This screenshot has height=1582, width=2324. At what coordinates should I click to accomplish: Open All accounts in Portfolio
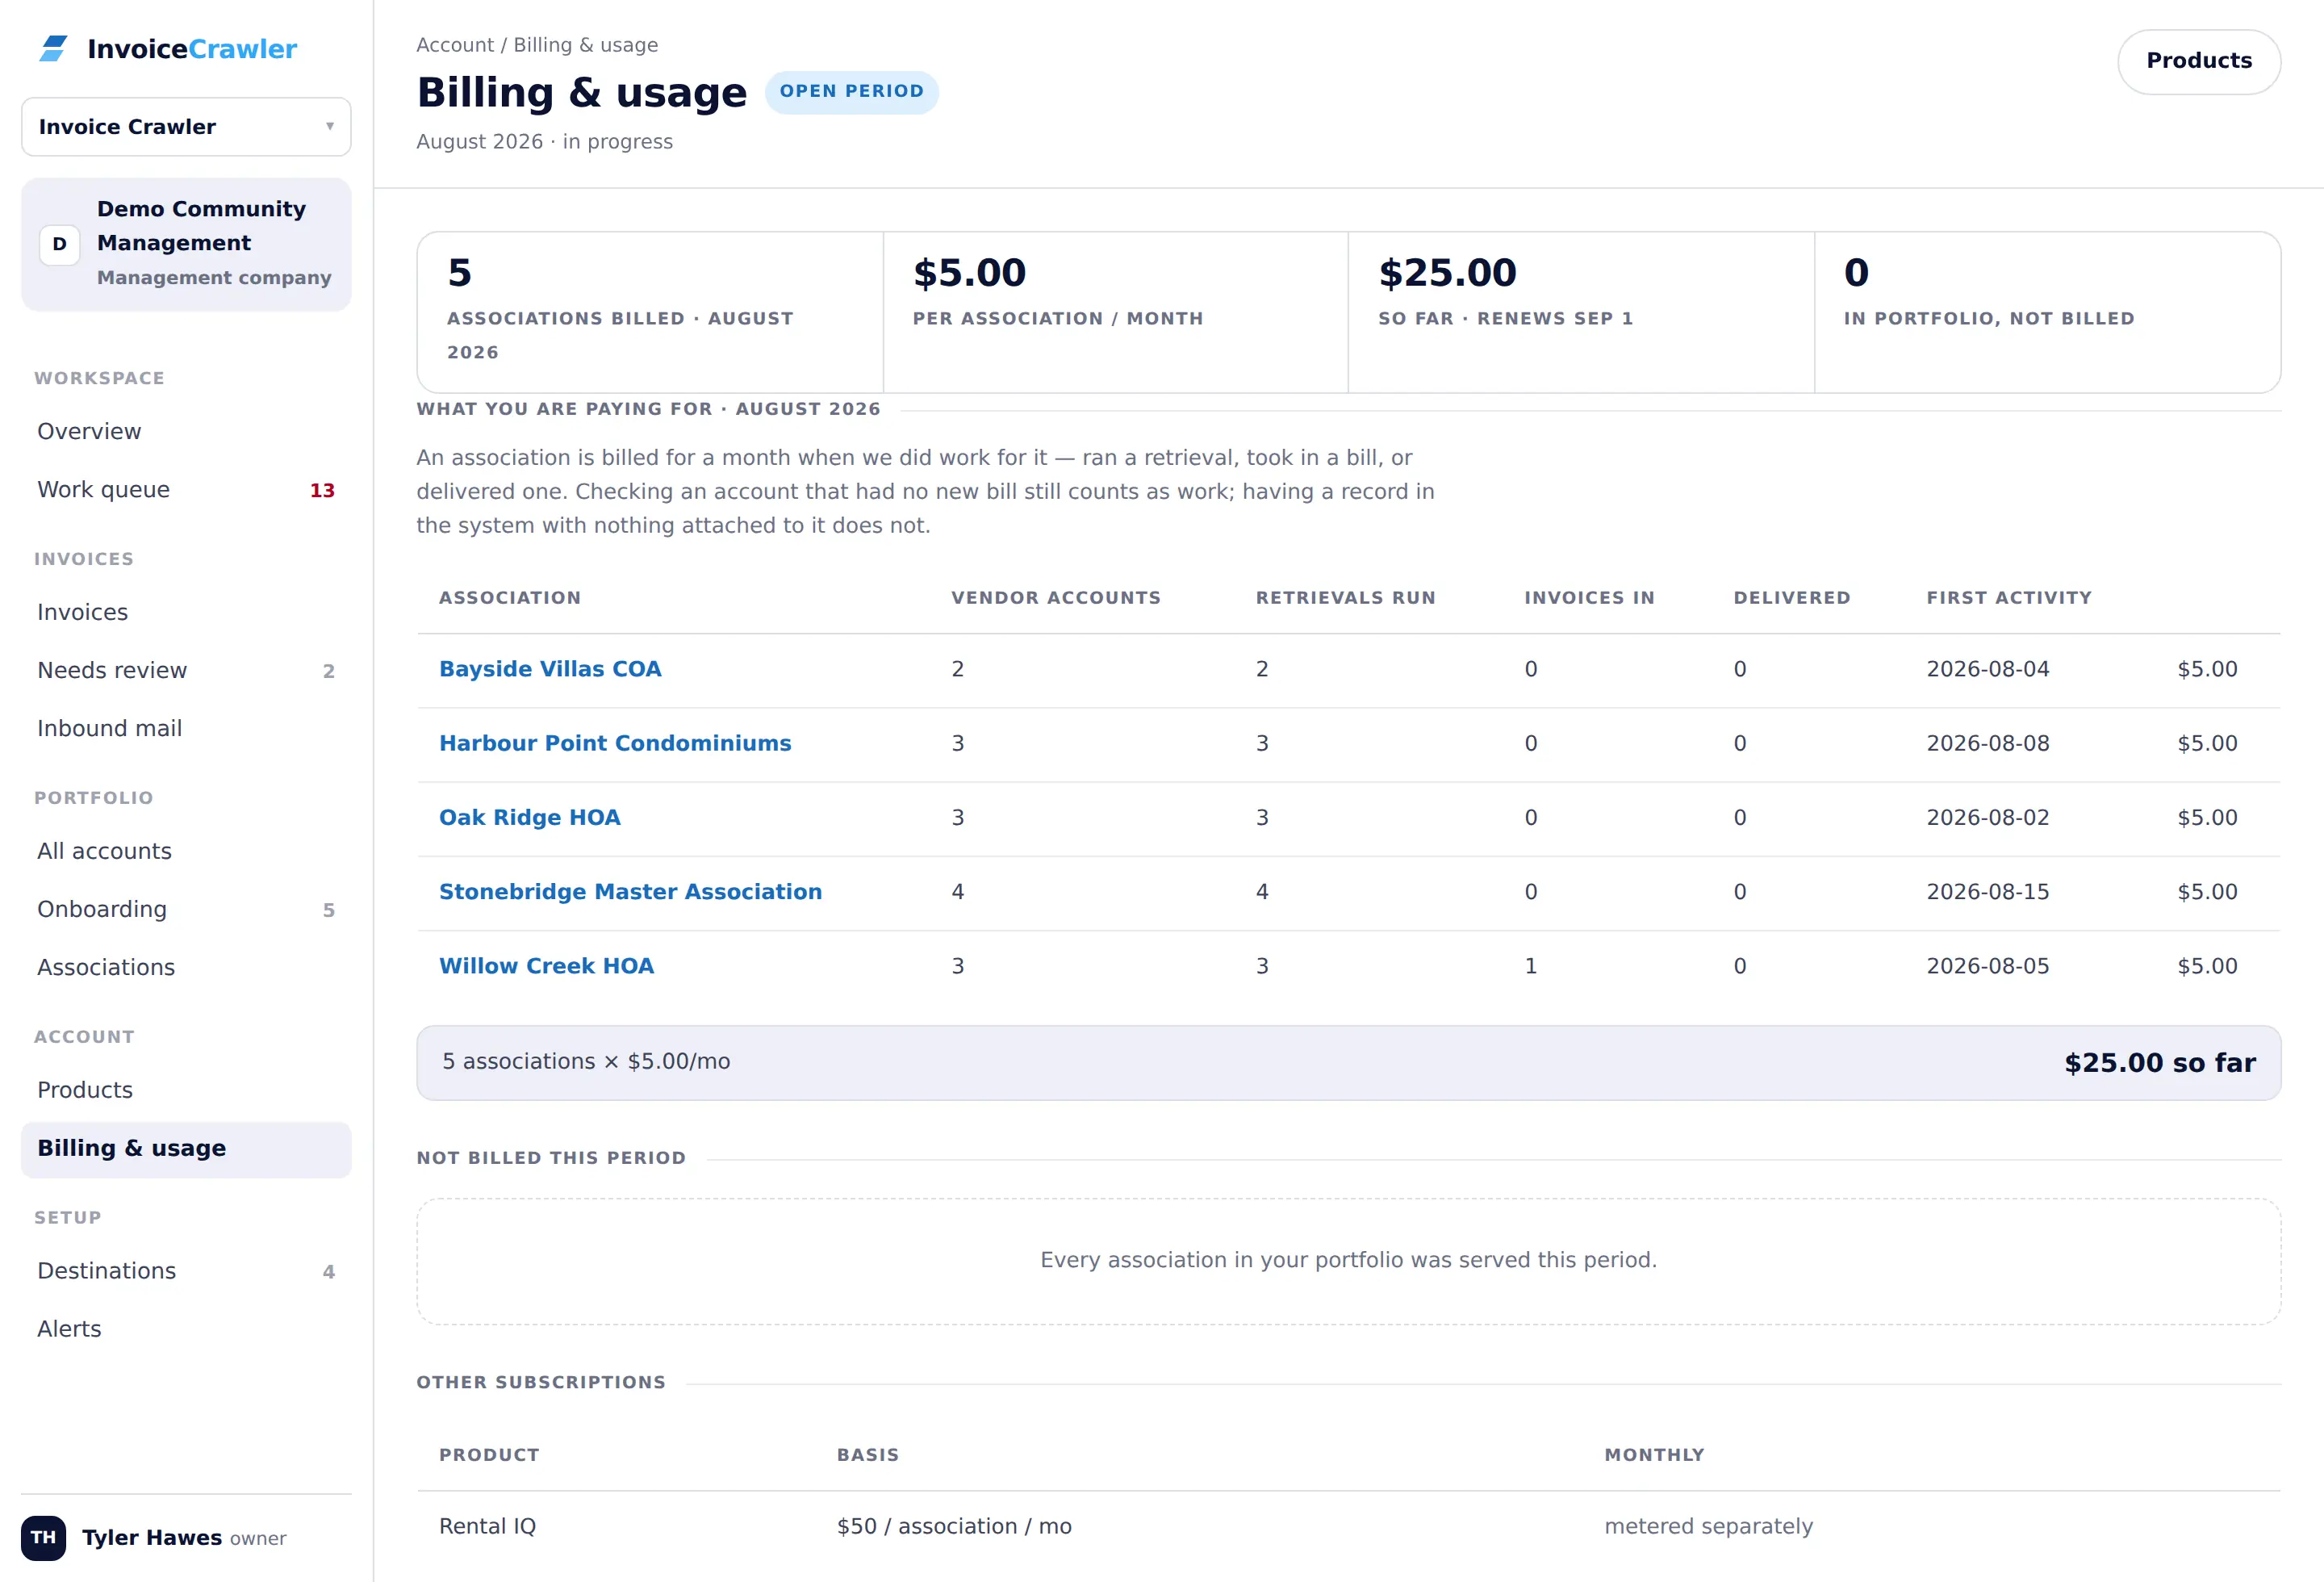[186, 851]
